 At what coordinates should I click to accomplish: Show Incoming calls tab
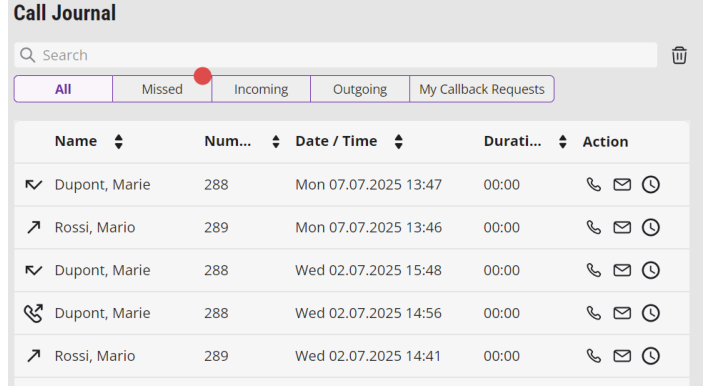[261, 89]
